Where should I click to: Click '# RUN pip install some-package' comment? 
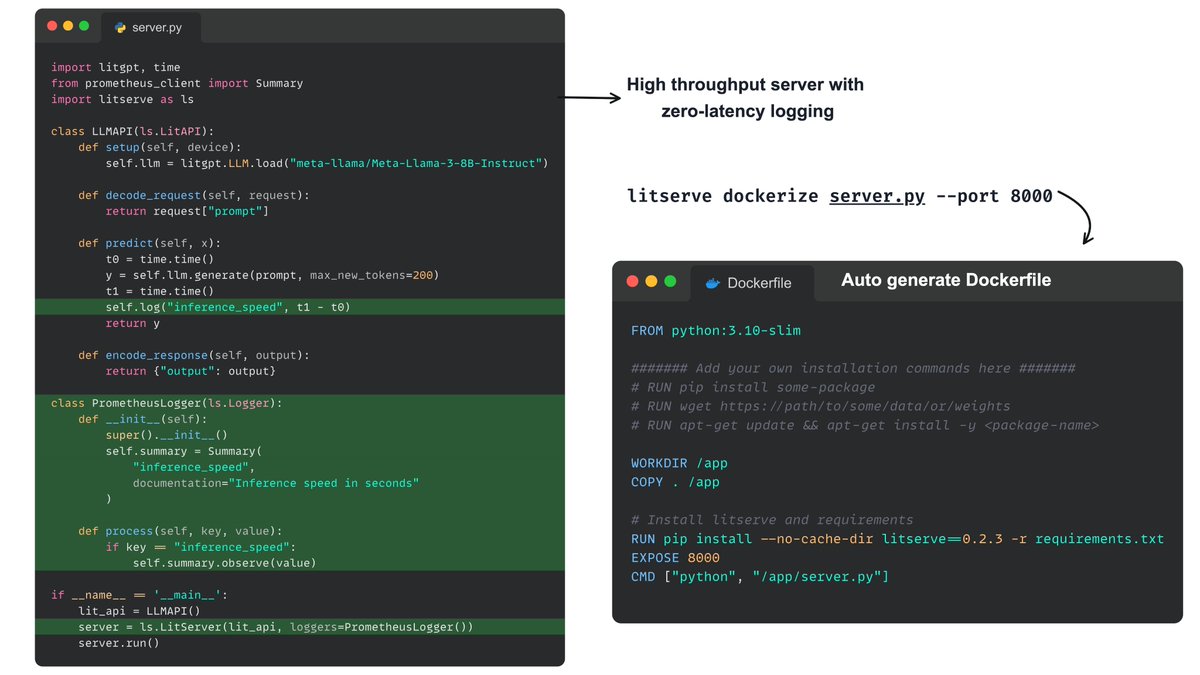point(753,387)
